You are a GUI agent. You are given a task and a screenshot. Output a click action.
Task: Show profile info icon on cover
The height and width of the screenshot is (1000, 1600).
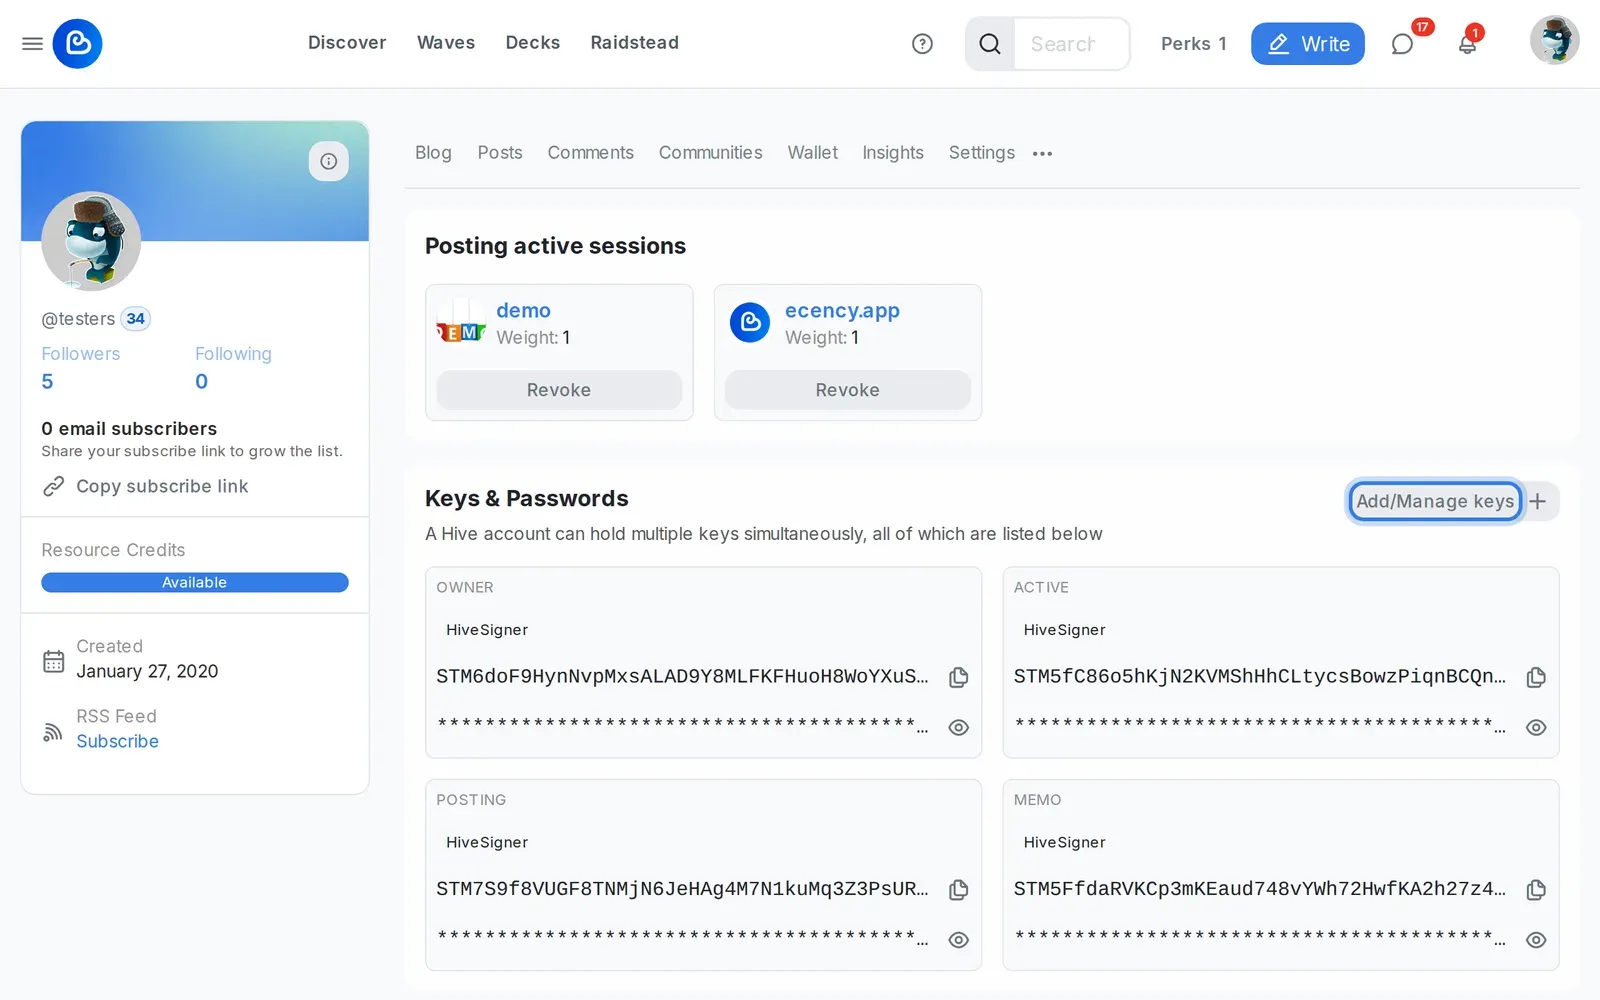(328, 161)
